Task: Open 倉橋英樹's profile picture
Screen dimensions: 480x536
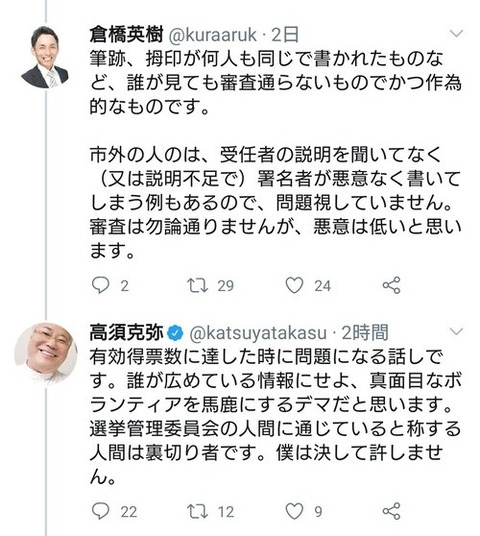Action: click(x=45, y=56)
